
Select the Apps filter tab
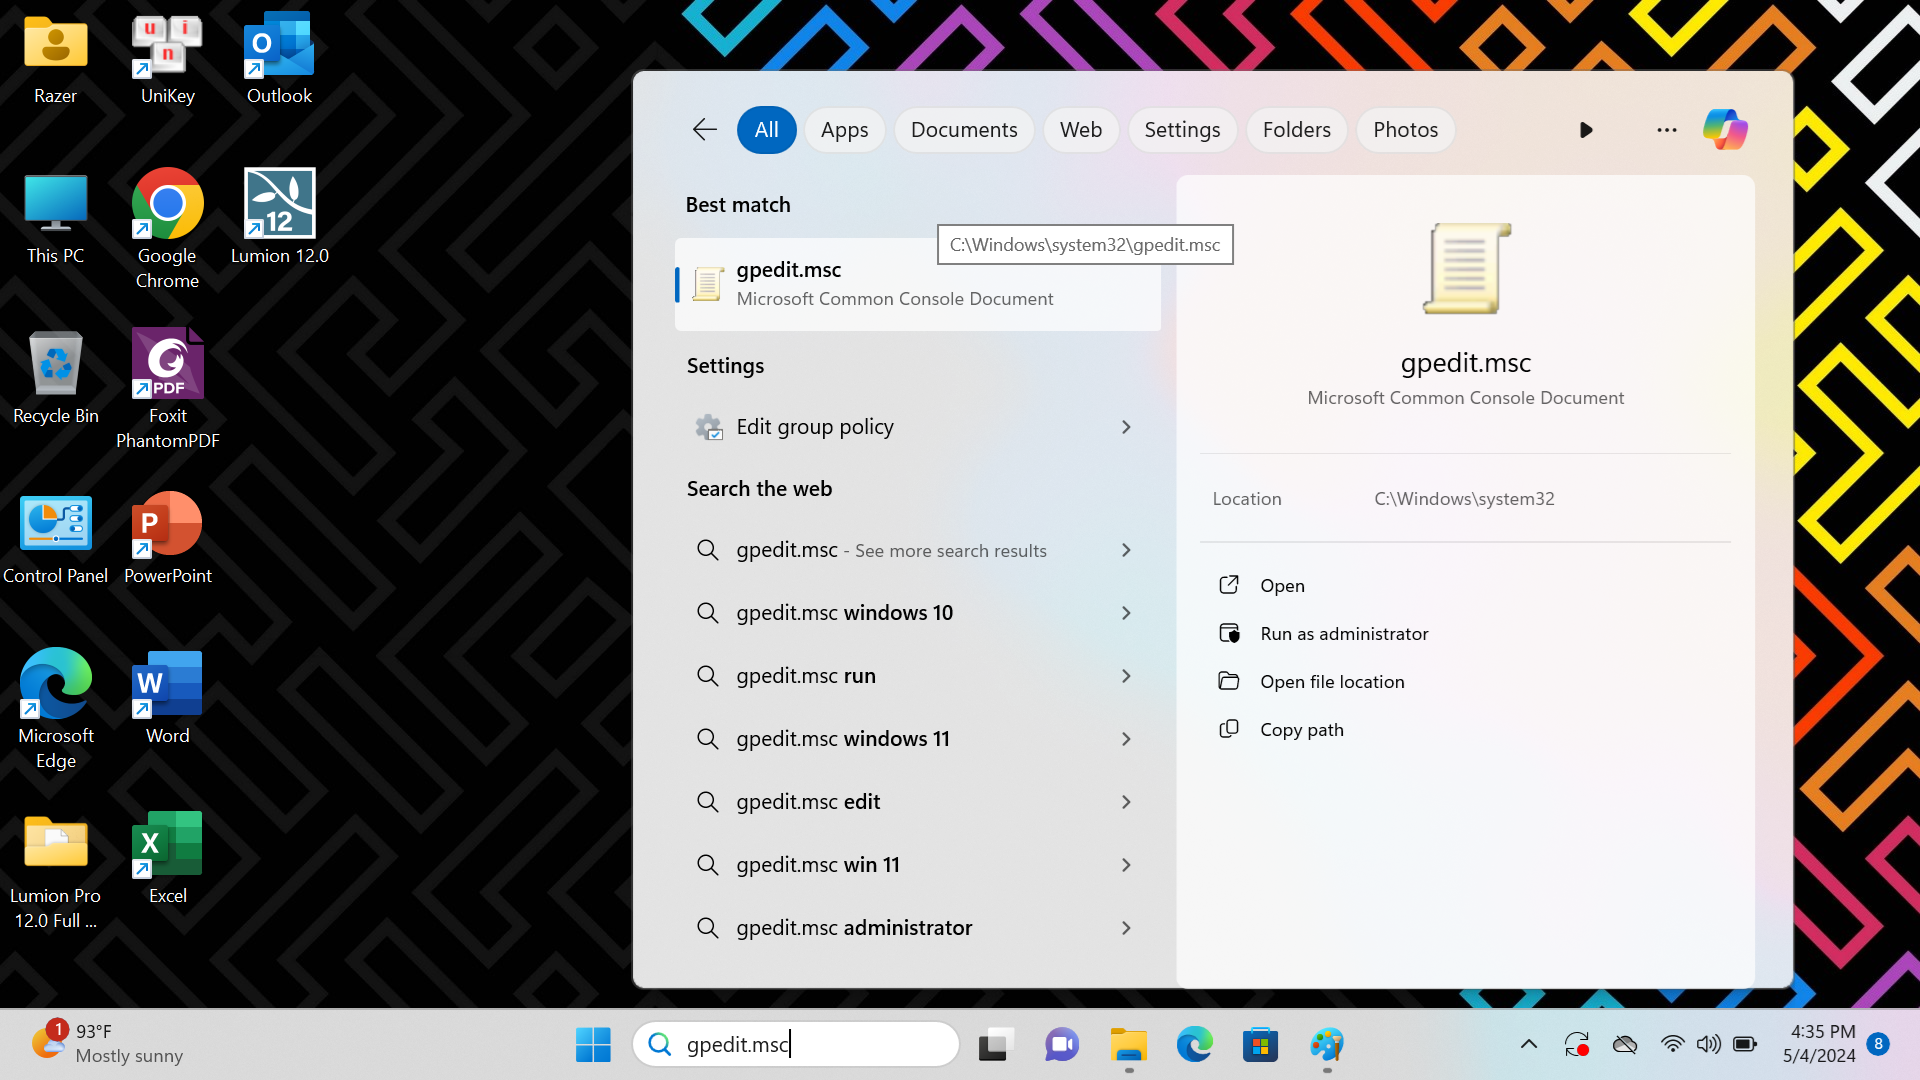pos(844,129)
